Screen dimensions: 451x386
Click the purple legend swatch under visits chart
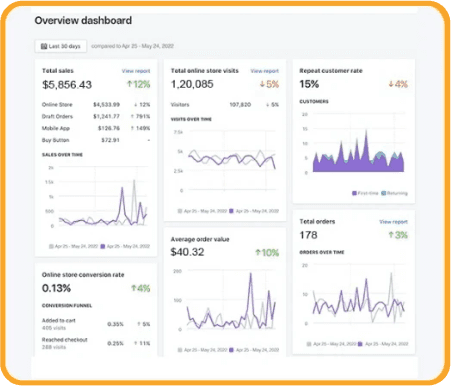tap(231, 211)
